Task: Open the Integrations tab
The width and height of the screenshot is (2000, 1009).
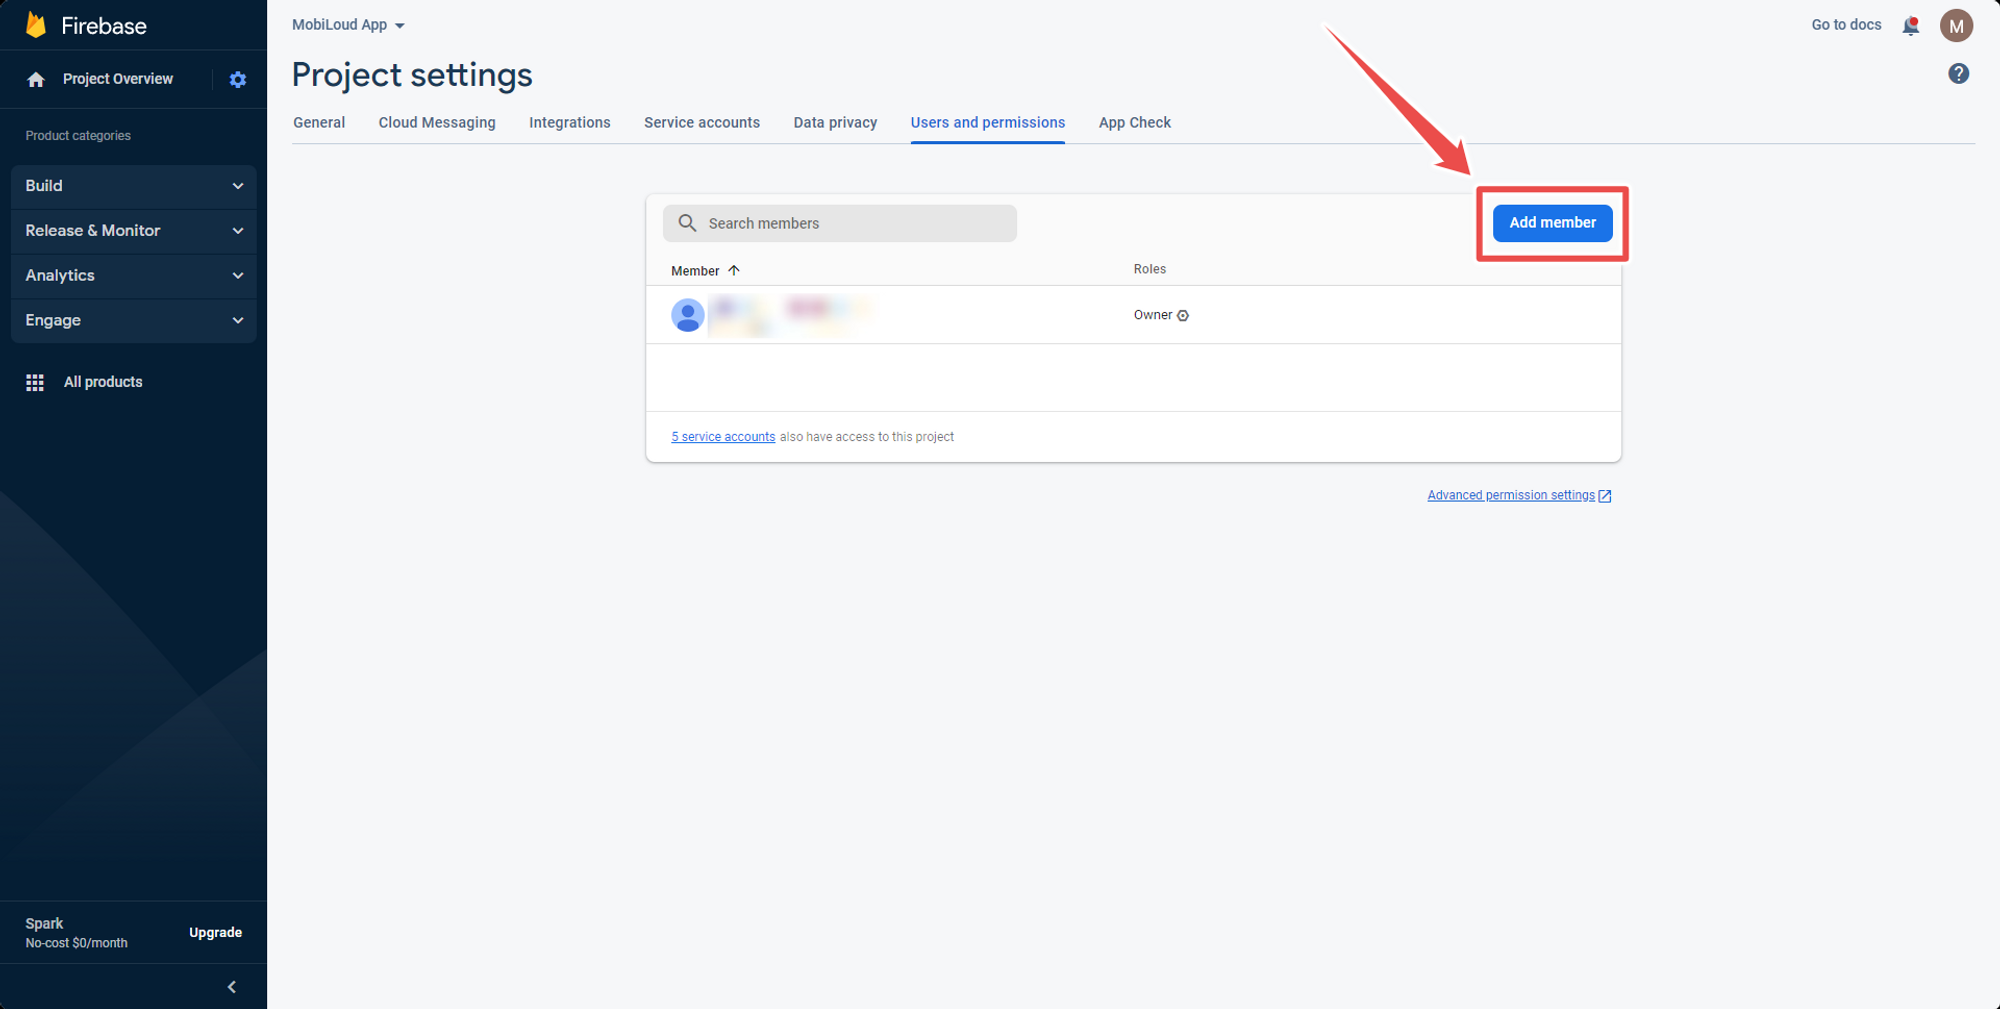Action: [570, 123]
